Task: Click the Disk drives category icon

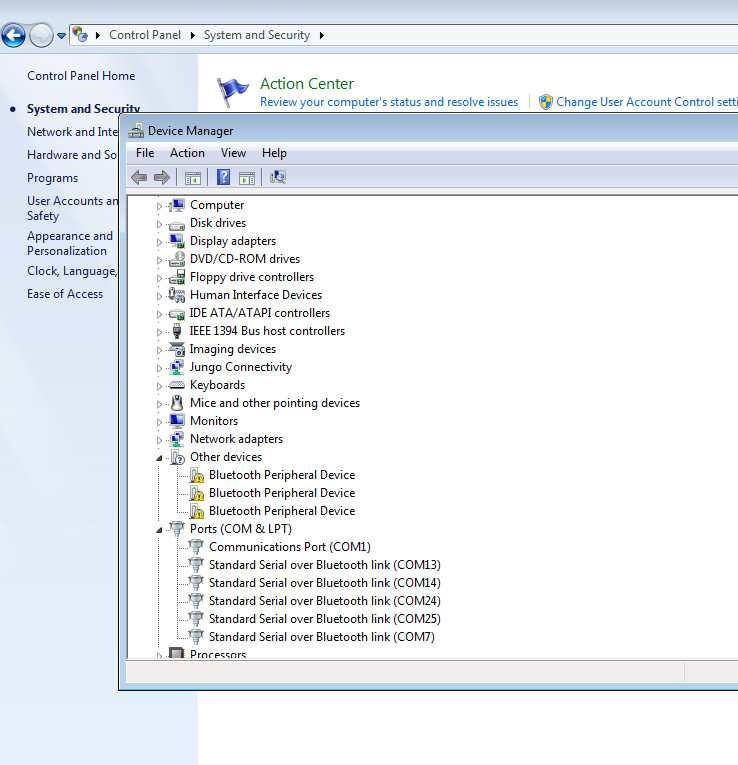Action: tap(177, 224)
